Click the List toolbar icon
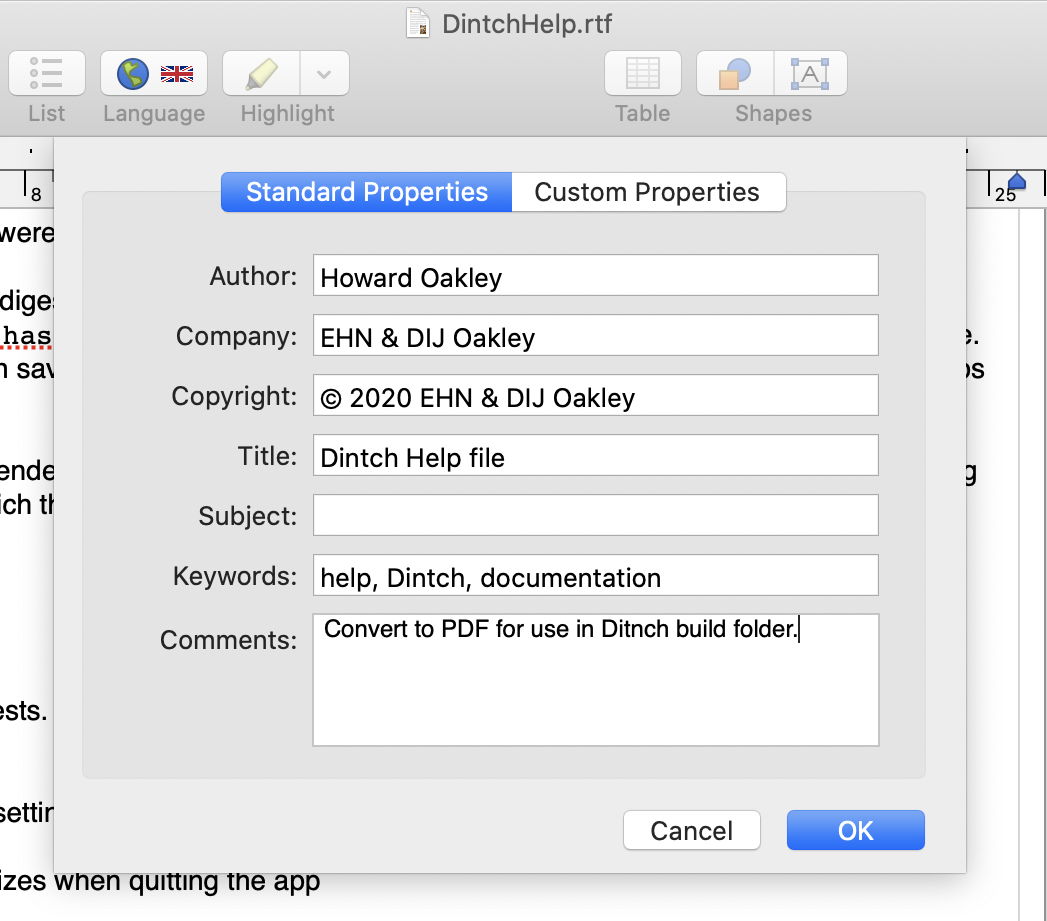This screenshot has width=1047, height=921. click(47, 74)
